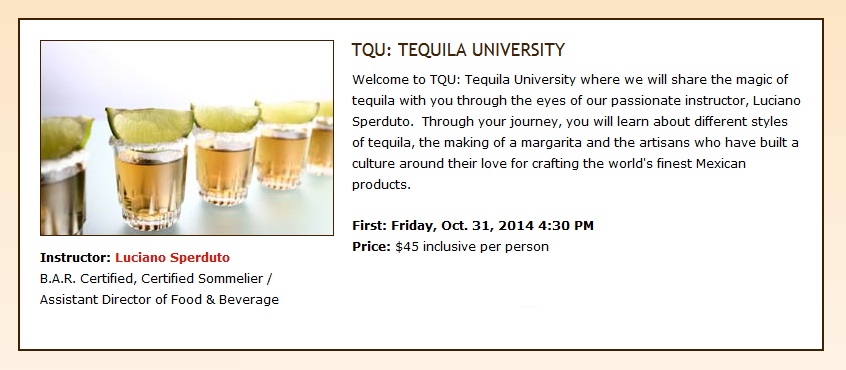Click the $45 inclusive per person price

[x=472, y=247]
